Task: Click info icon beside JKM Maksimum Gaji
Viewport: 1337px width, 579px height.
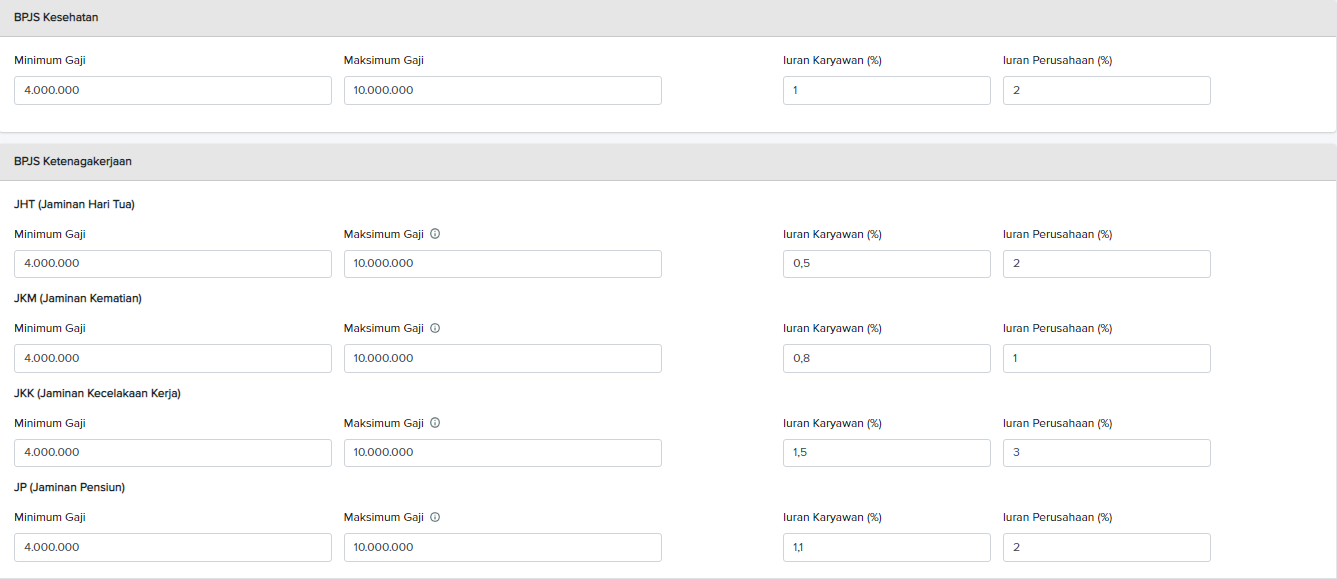Action: (435, 328)
